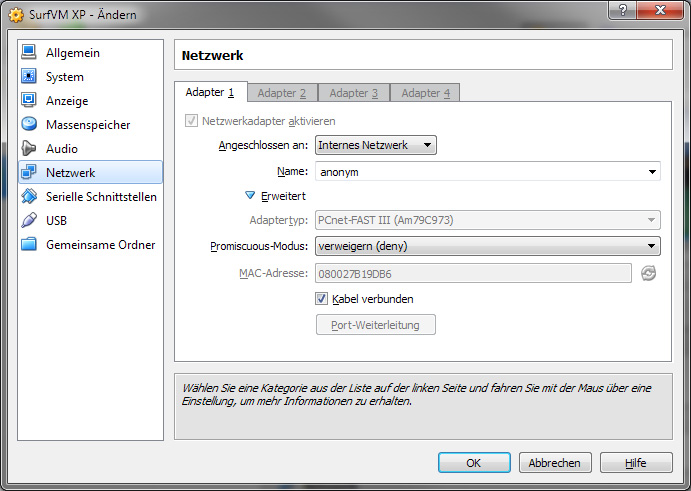Viewport: 691px width, 491px height.
Task: Uncheck the Kabel verbunden checkbox
Action: [321, 299]
